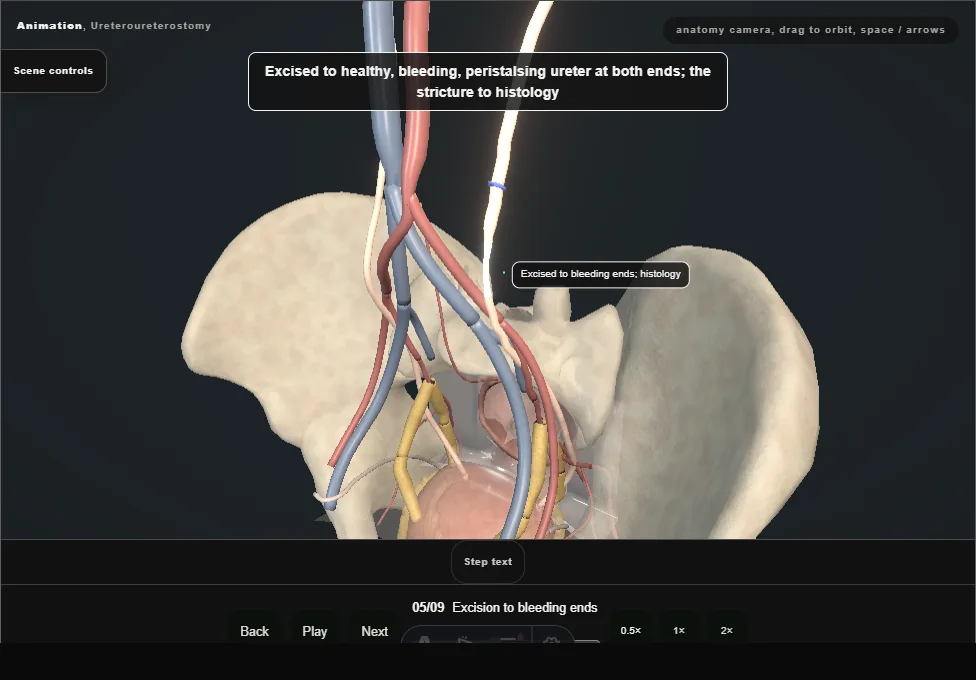Click the anatomy camera hint pill

(810, 30)
